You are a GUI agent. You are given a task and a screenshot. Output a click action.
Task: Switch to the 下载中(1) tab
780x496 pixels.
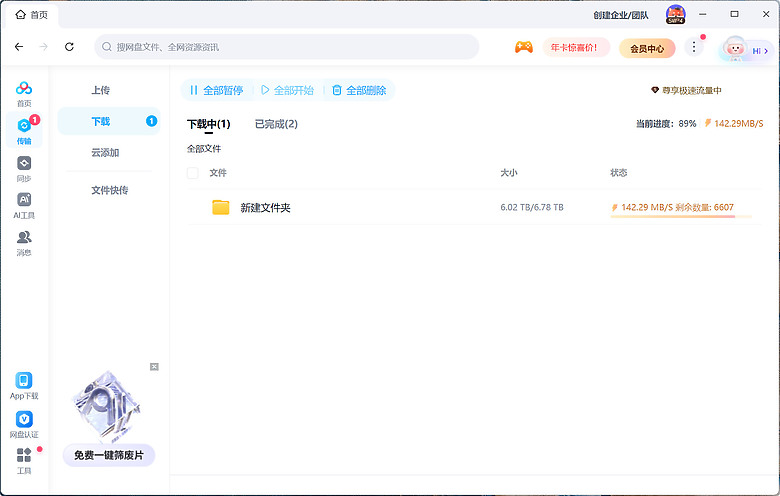(x=208, y=124)
